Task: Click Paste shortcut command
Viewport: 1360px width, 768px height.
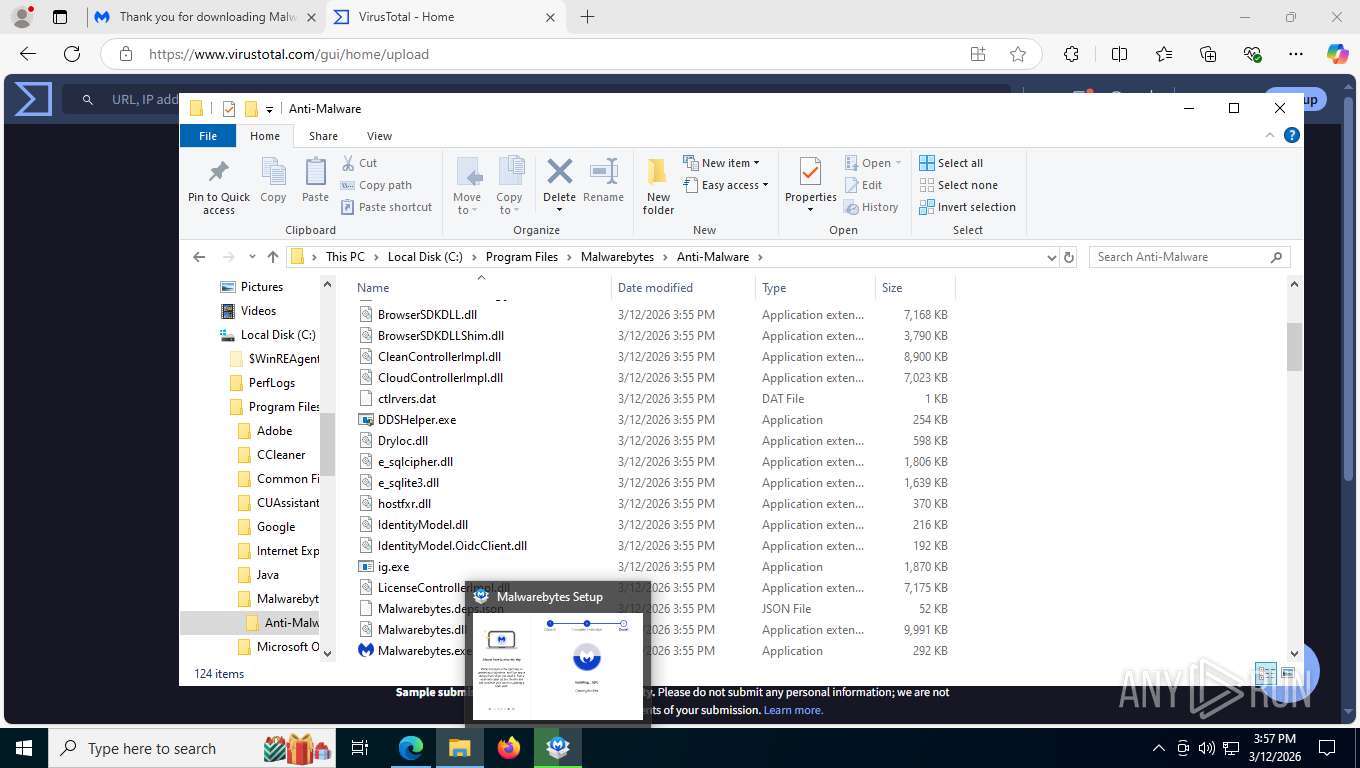Action: (386, 207)
